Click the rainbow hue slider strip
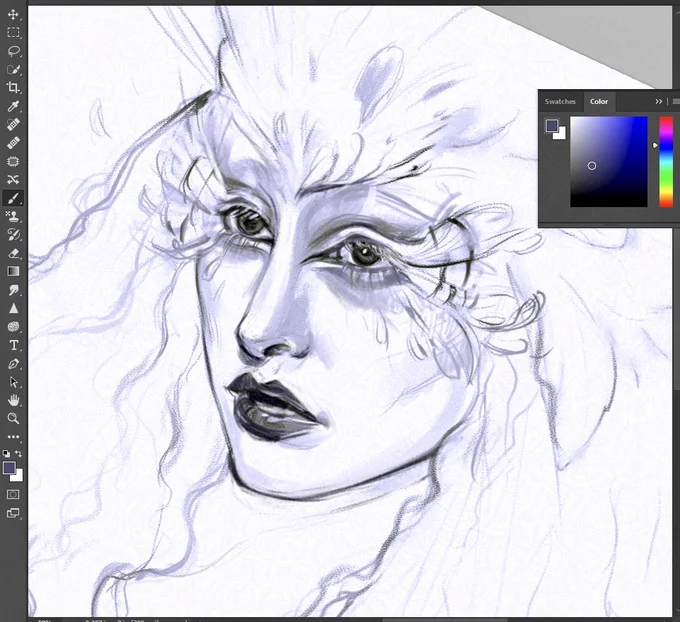Viewport: 680px width, 622px height. tap(666, 161)
